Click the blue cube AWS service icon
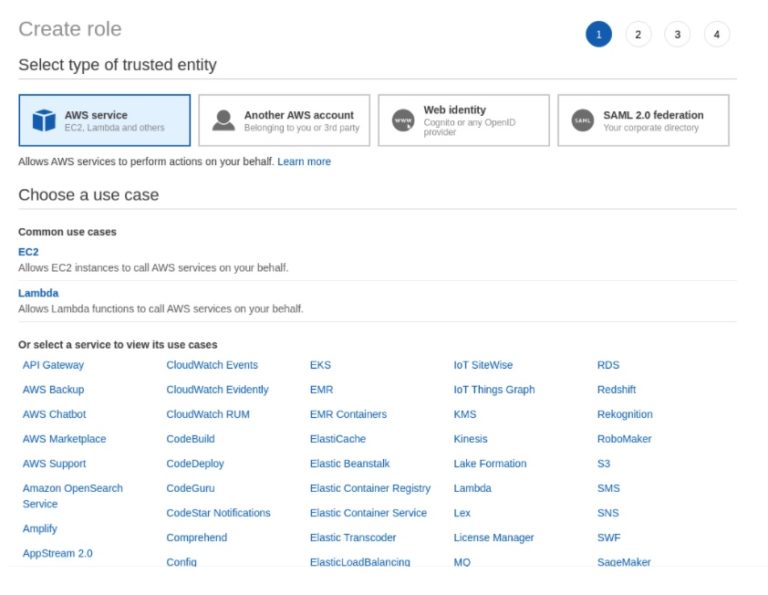This screenshot has width=768, height=595. pyautogui.click(x=44, y=120)
